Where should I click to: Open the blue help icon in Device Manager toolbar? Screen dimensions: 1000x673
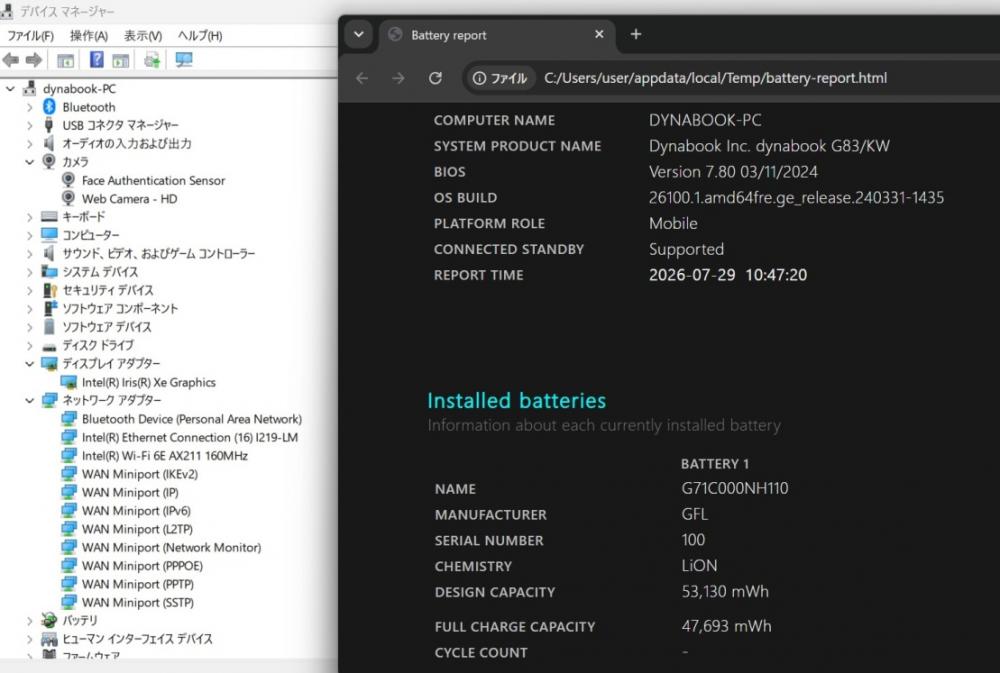(96, 60)
